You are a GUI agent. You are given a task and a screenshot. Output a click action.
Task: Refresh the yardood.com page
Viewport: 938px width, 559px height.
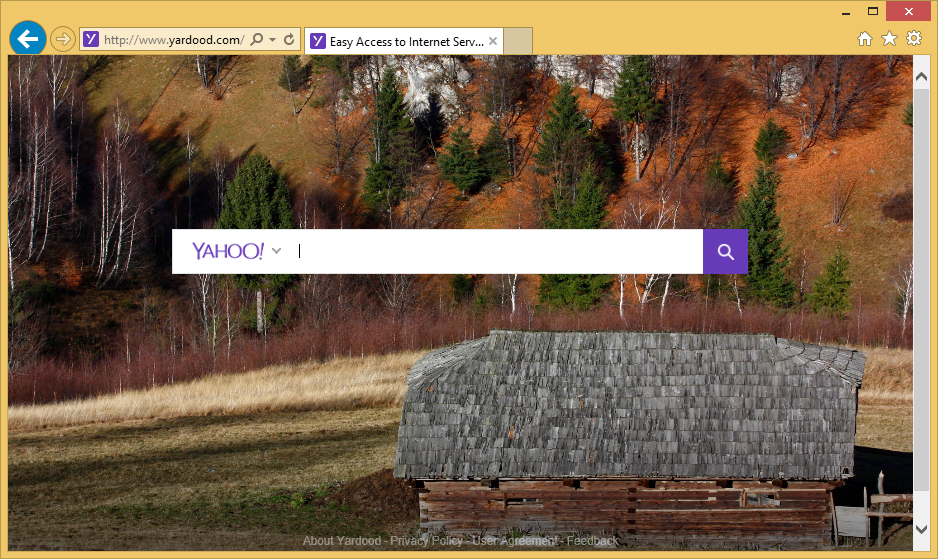289,40
